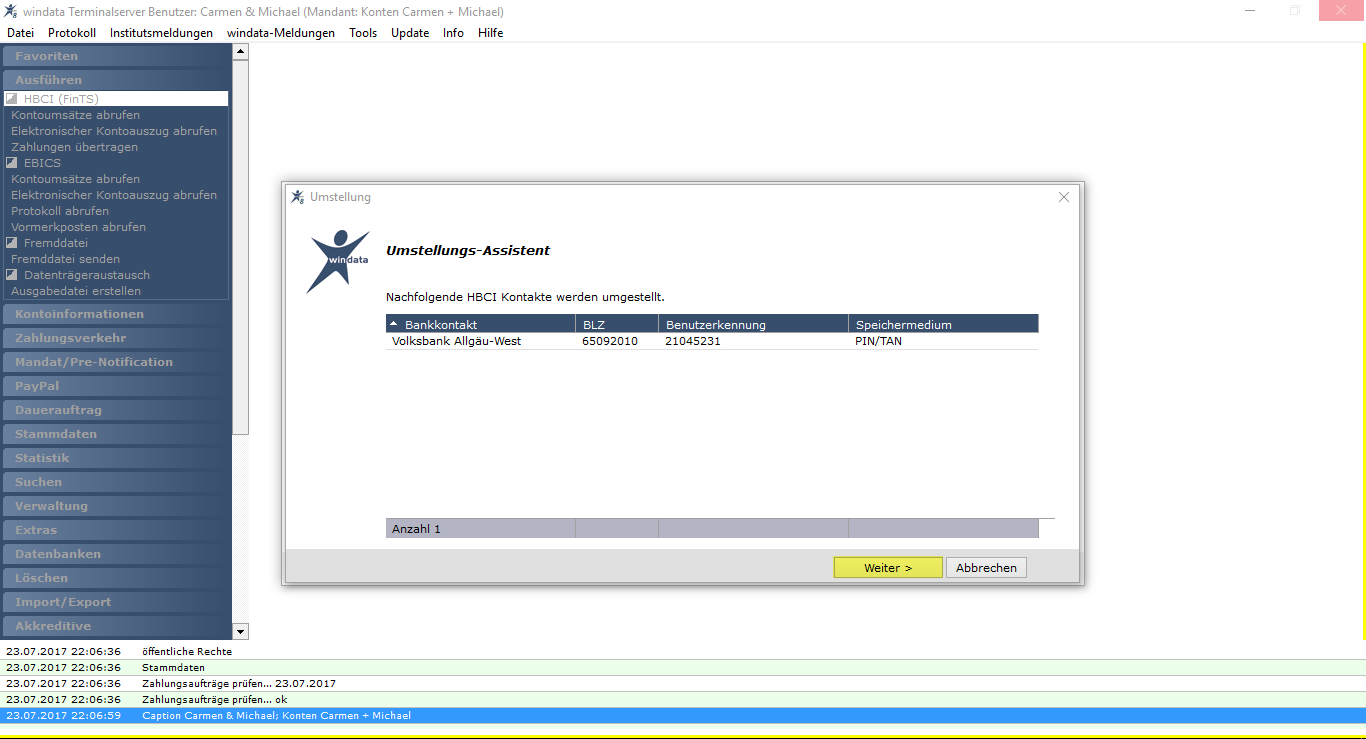This screenshot has width=1366, height=739.
Task: Click sort arrow in Bankkontakt column header
Action: click(x=393, y=325)
